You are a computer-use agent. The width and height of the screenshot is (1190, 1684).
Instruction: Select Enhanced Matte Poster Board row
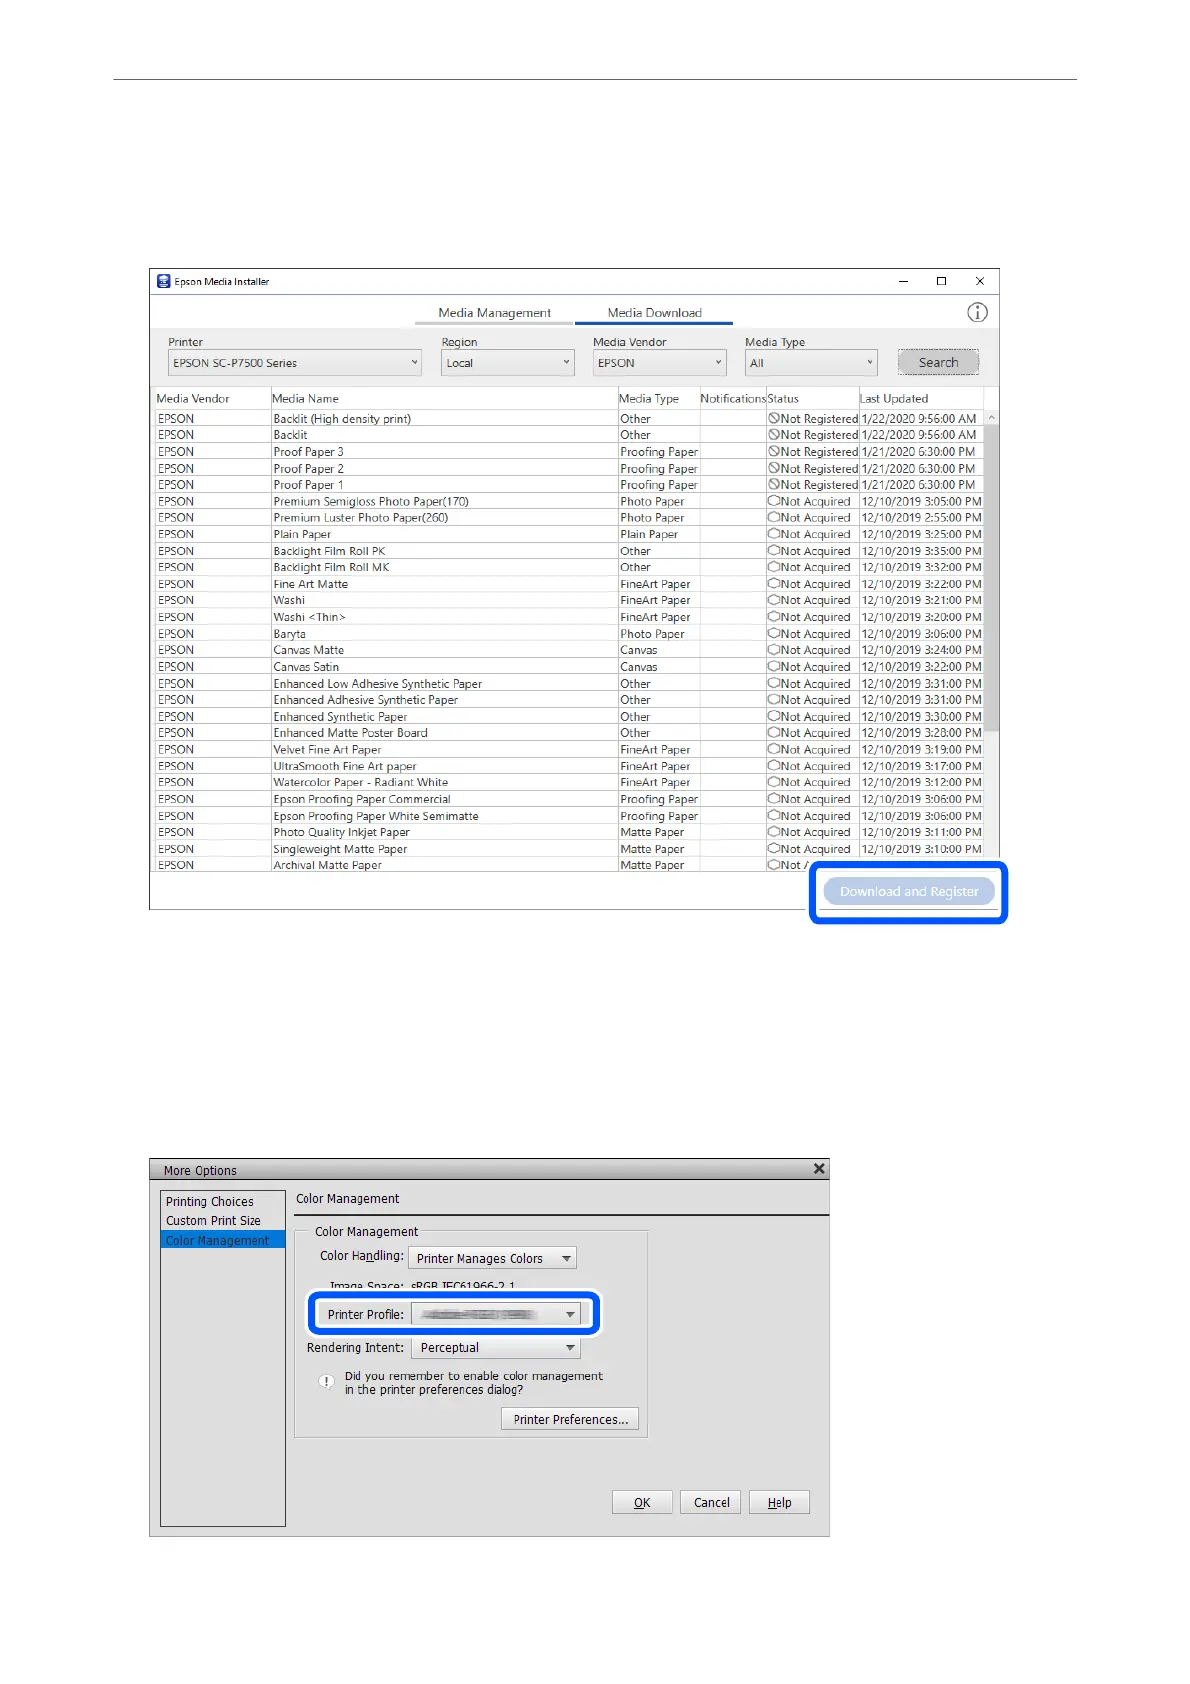[x=569, y=733]
